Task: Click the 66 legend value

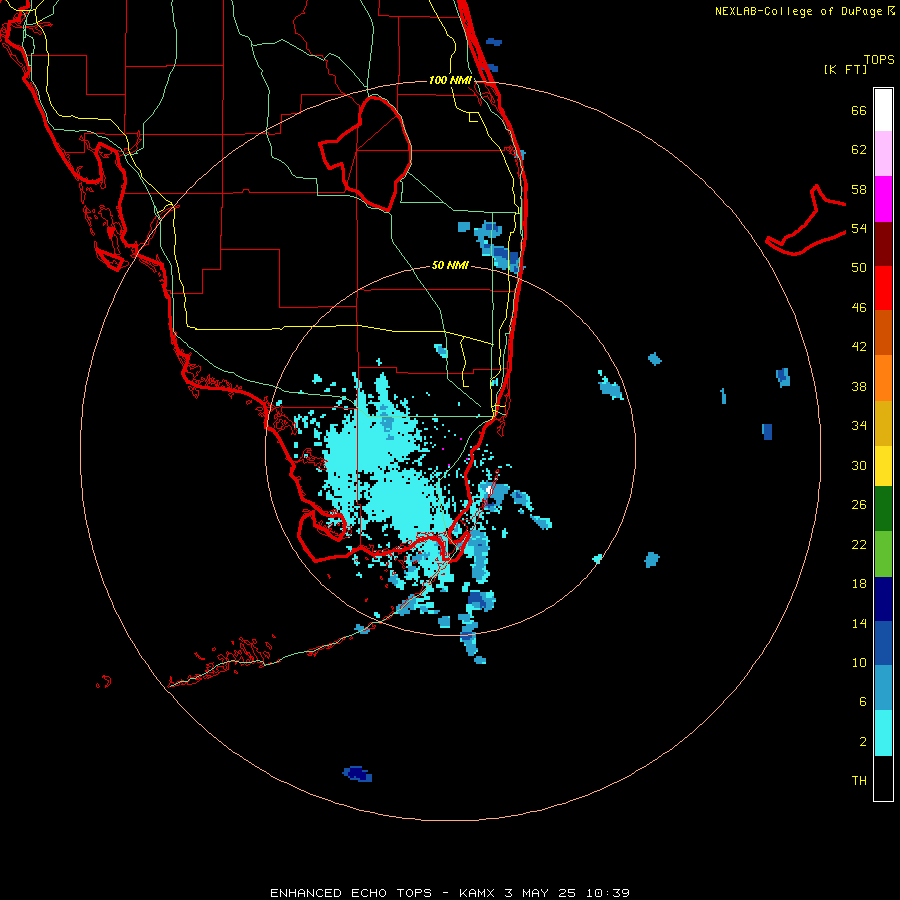Action: [x=859, y=111]
